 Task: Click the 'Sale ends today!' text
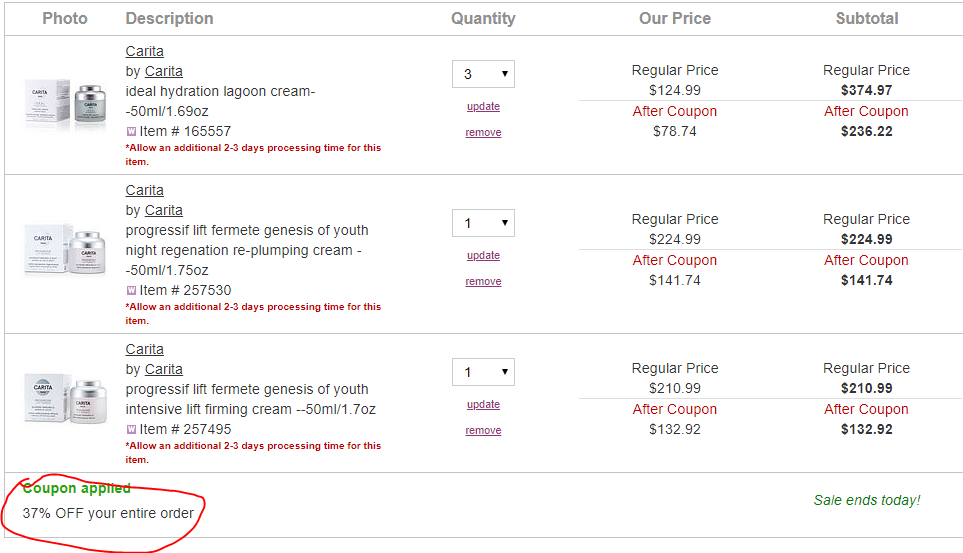866,500
